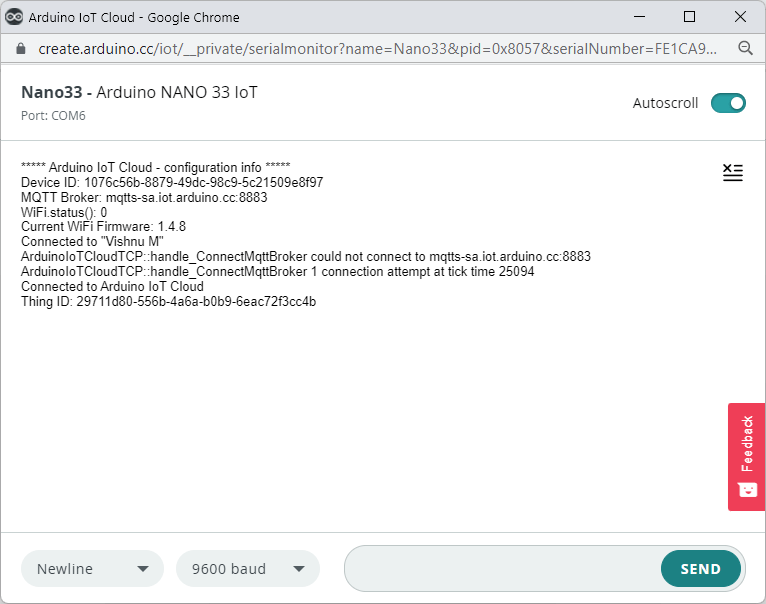Viewport: 766px width, 604px height.
Task: Click the Arduino infinity logo in title bar
Action: pos(14,17)
